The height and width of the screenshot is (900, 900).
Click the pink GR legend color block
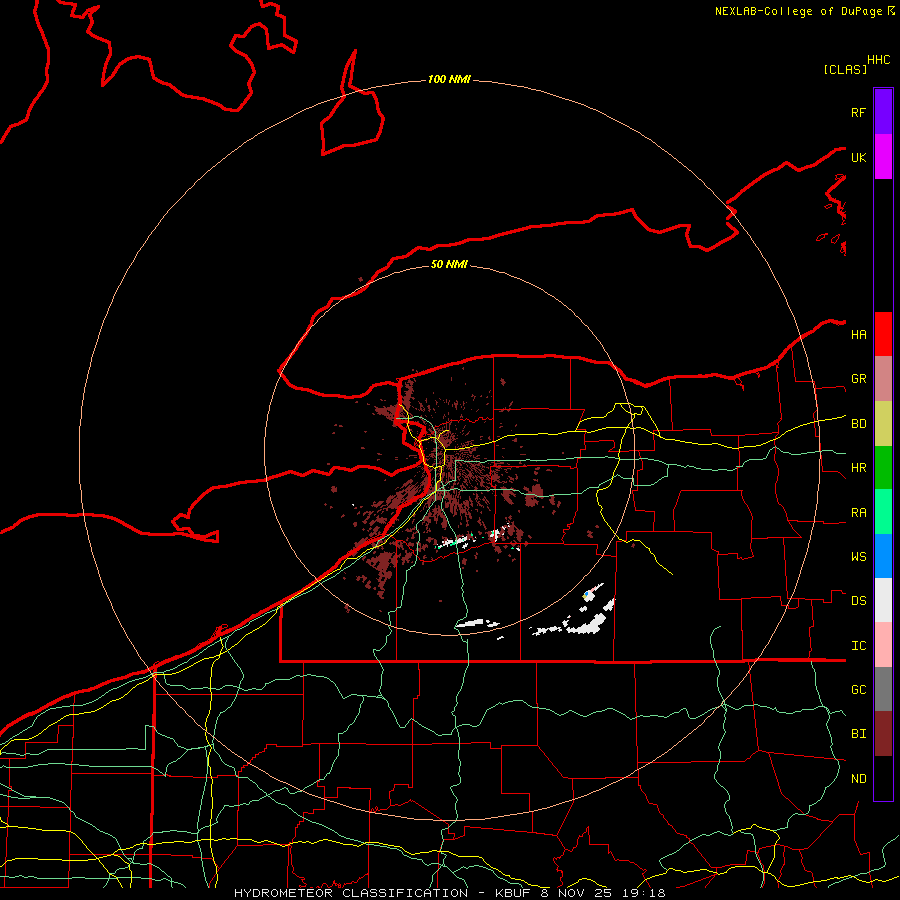[883, 379]
